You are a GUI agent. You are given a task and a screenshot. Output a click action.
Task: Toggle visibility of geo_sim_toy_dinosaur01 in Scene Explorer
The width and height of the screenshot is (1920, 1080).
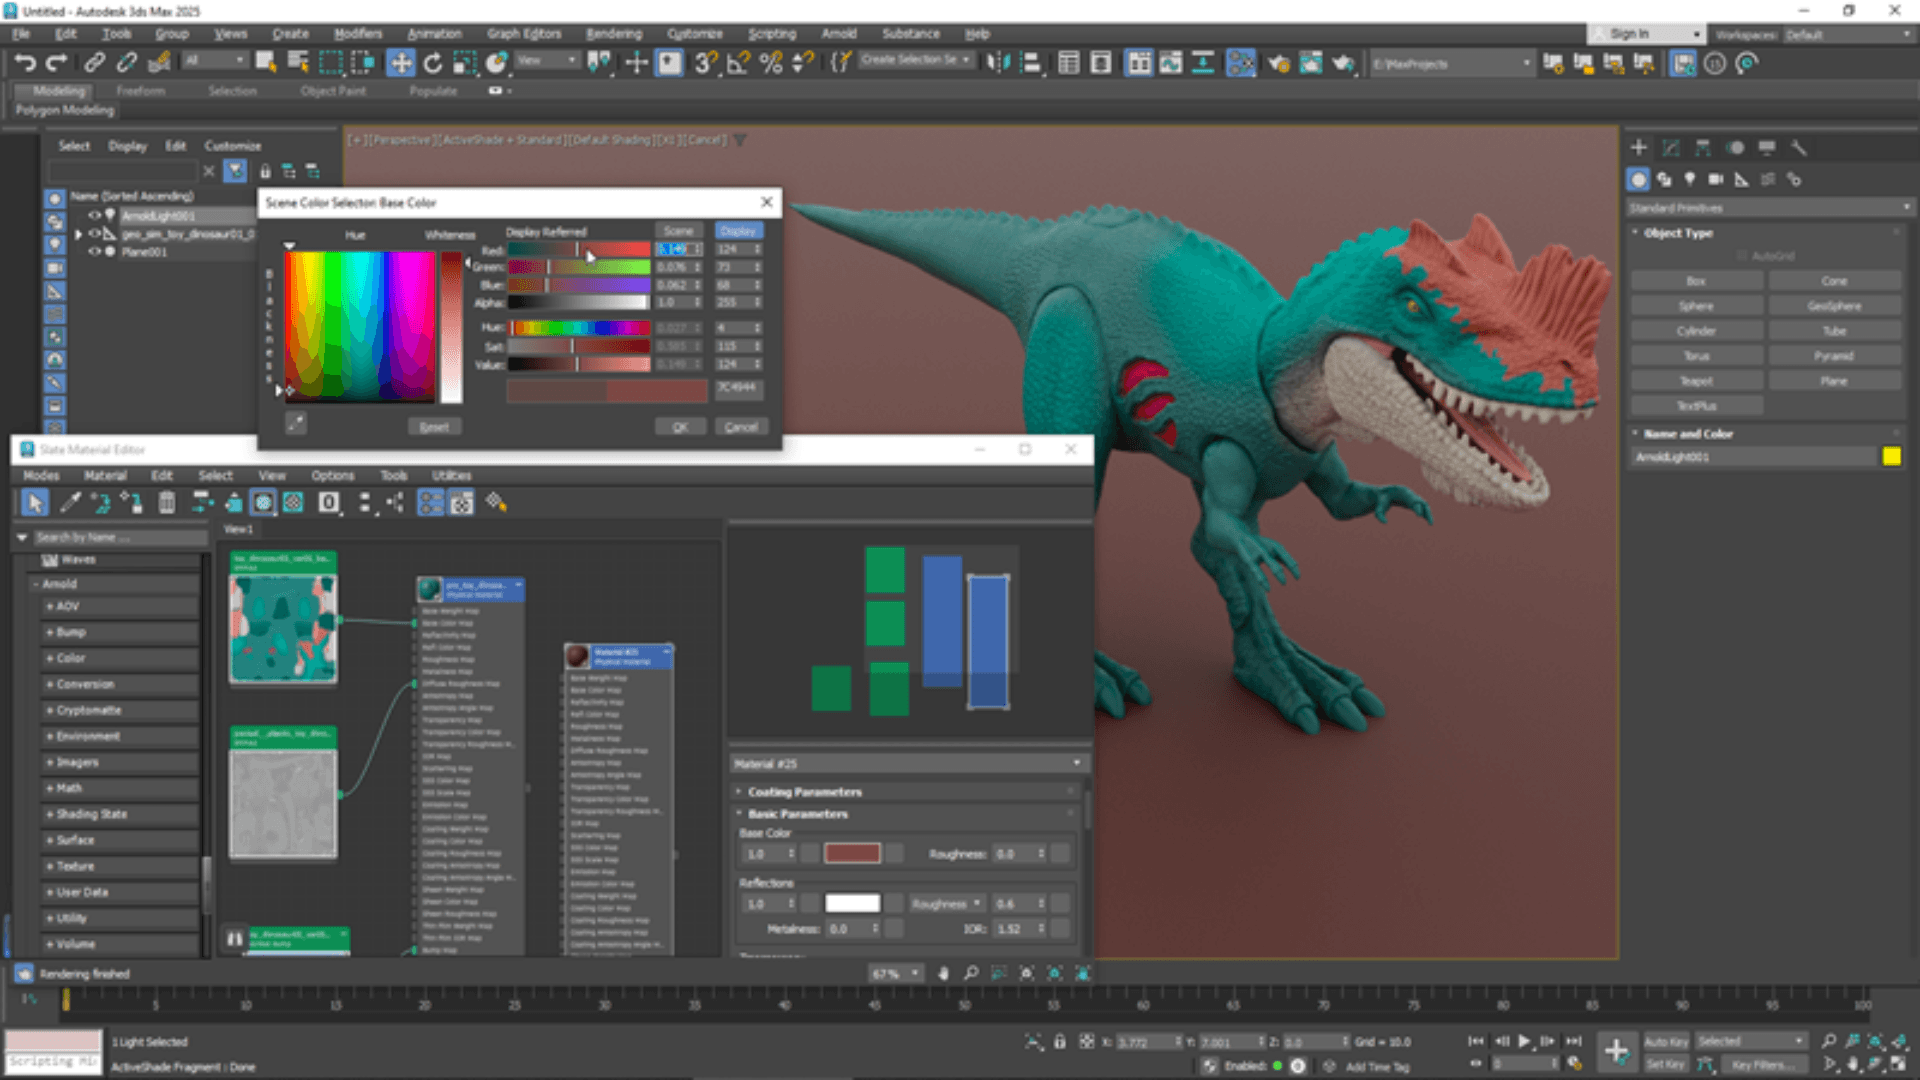point(94,233)
